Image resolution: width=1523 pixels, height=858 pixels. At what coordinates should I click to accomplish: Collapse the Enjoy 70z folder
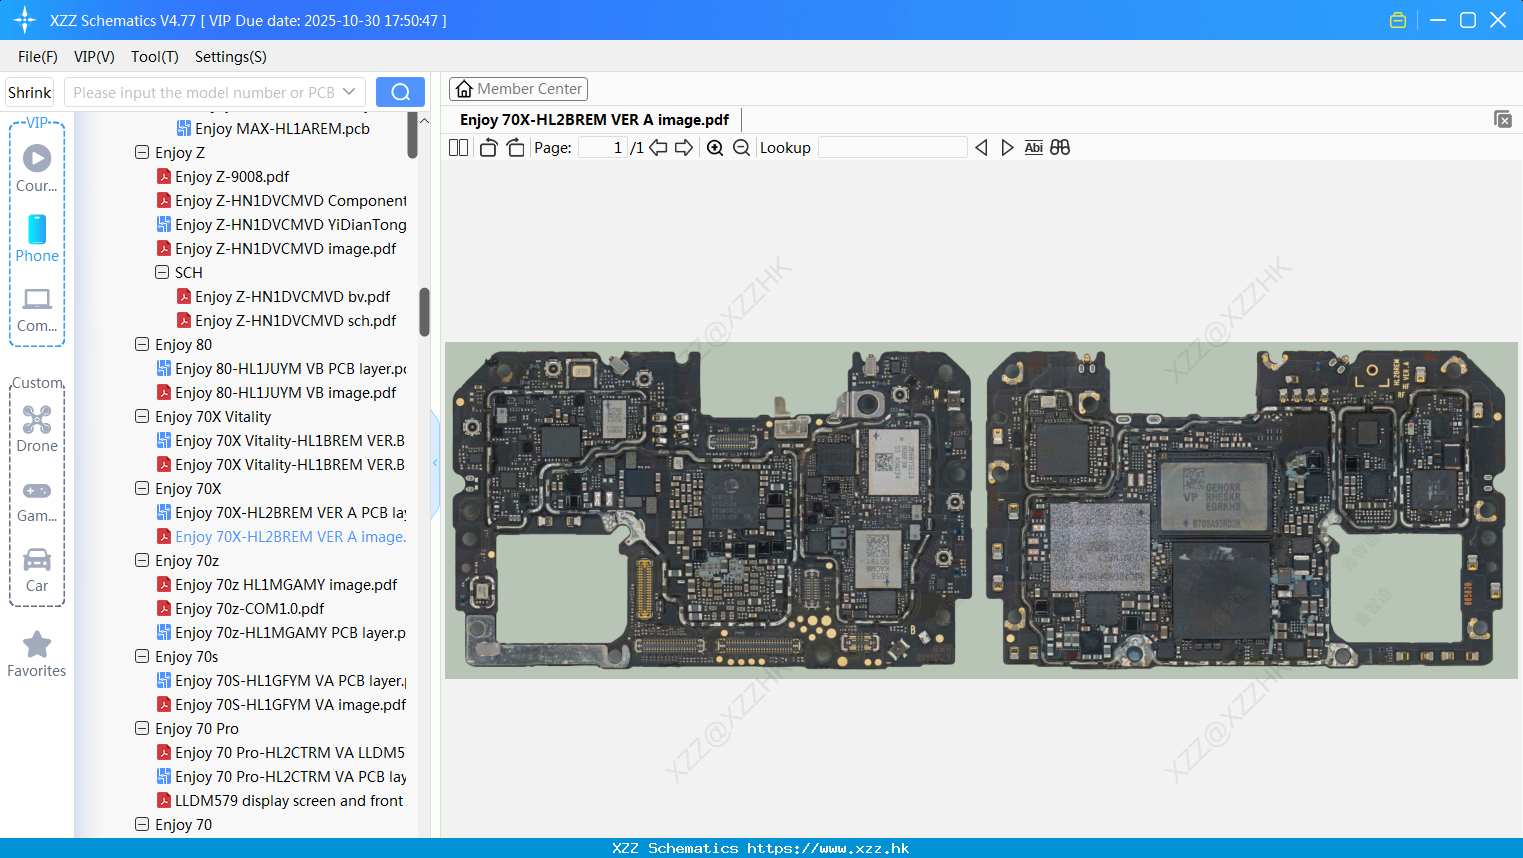142,560
